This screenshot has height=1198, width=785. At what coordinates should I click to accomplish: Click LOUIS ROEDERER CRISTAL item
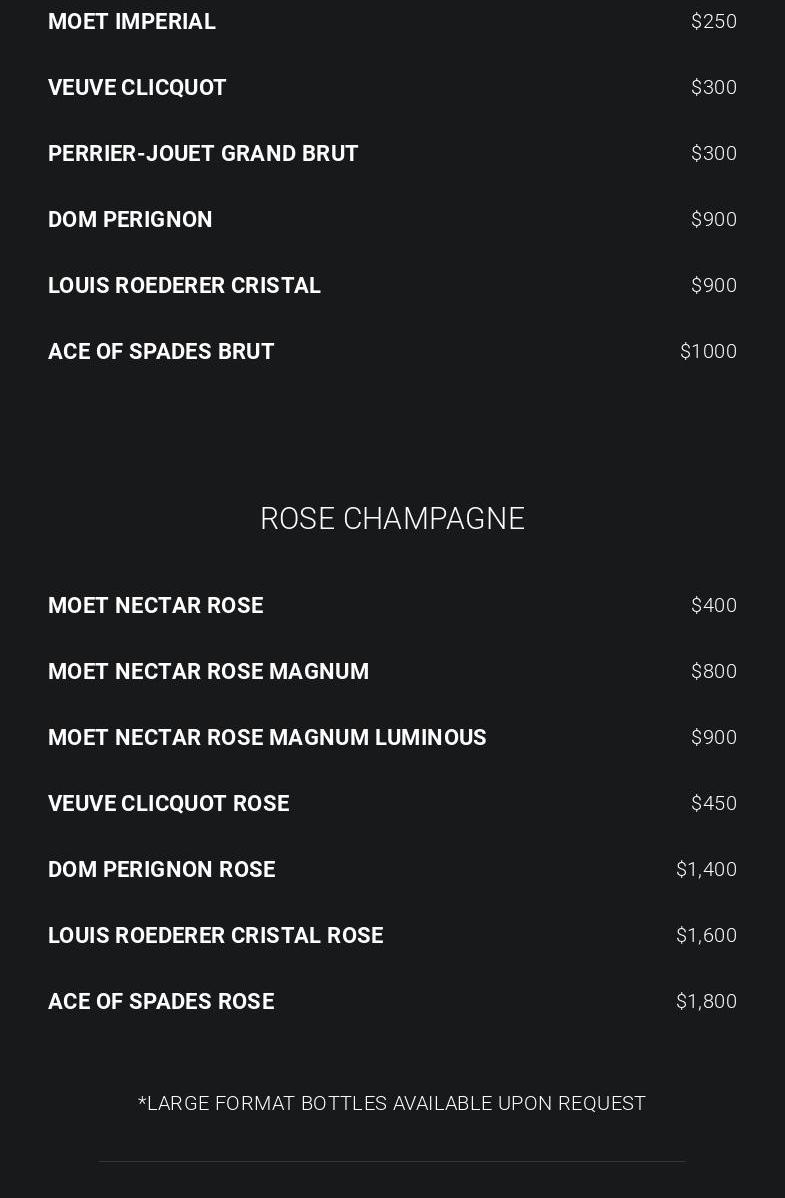[184, 286]
